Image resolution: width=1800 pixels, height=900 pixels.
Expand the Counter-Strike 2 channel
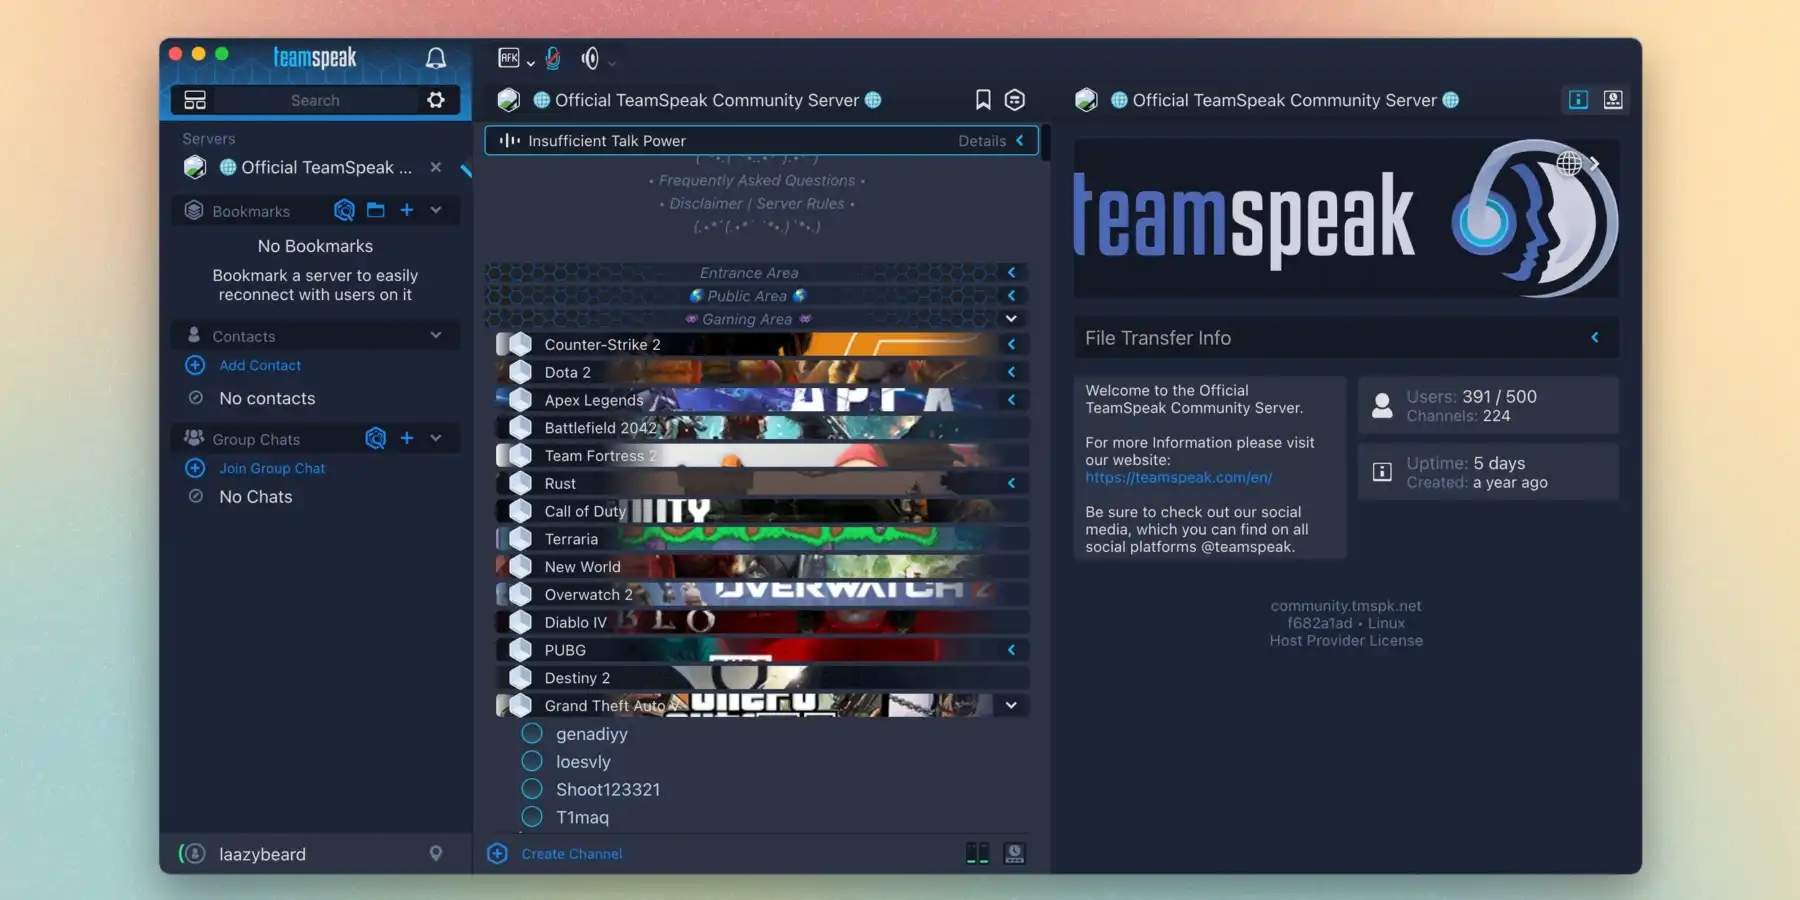click(1011, 344)
